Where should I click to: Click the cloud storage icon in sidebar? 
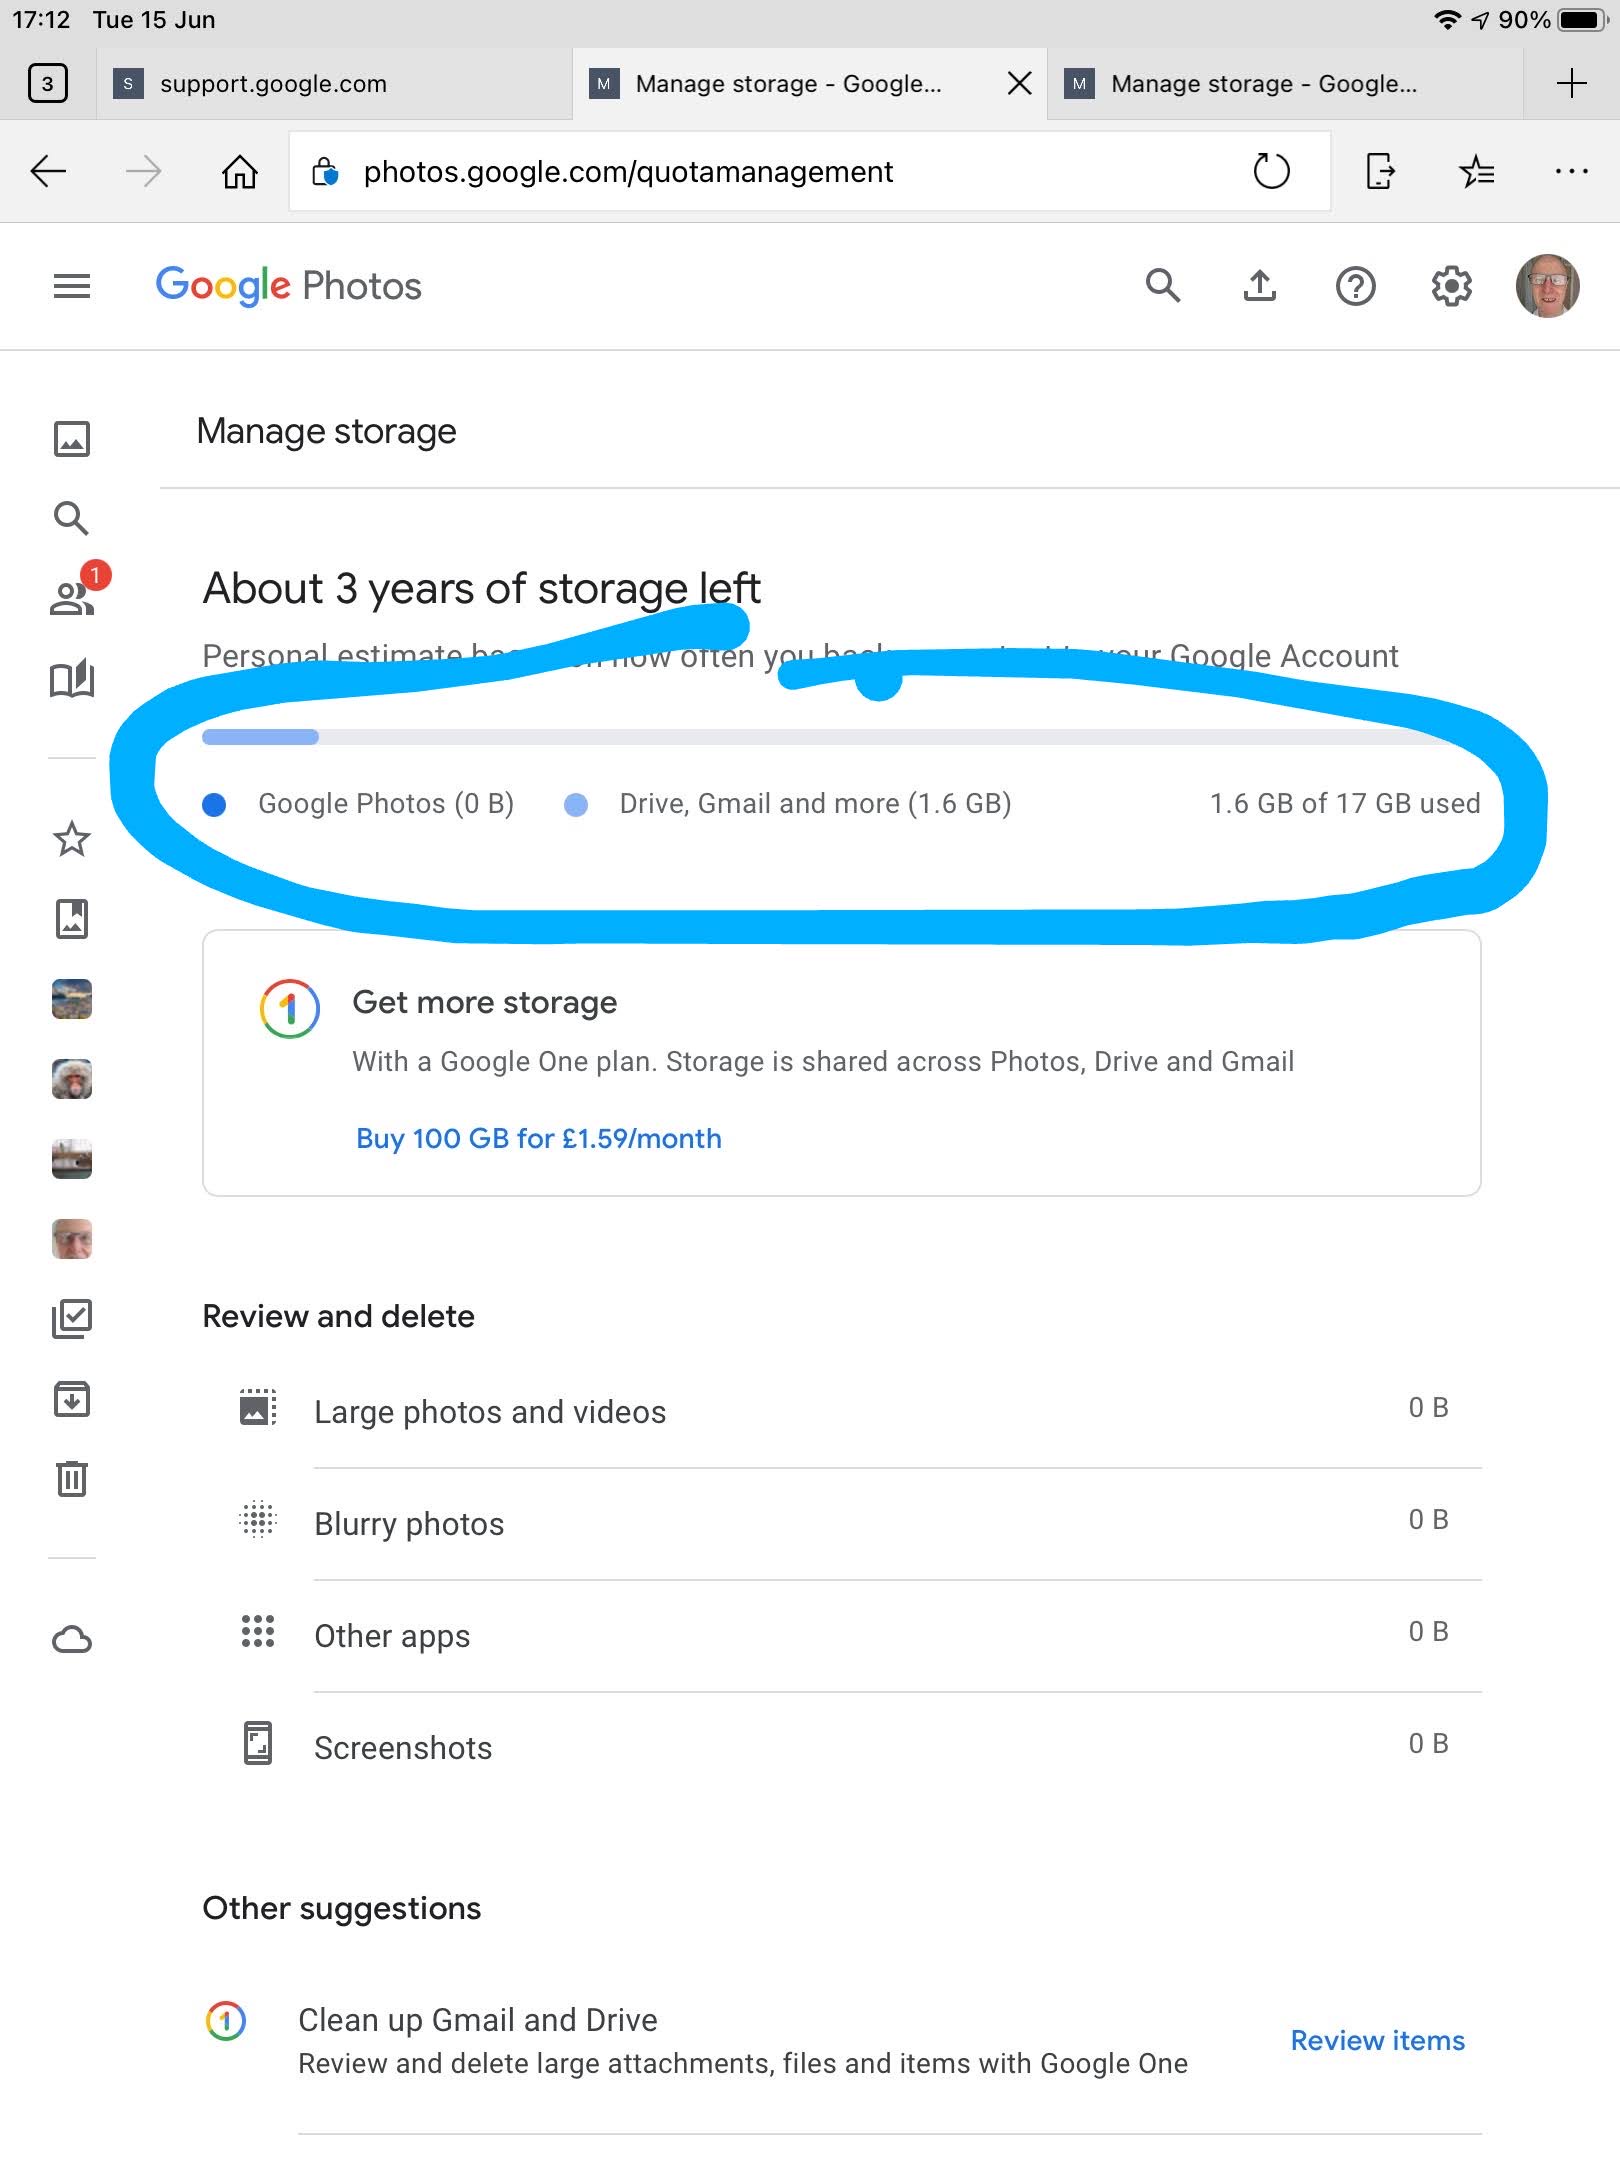(x=72, y=1640)
